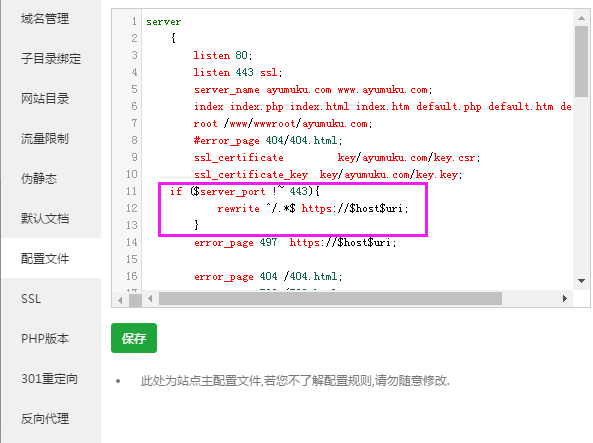Click the horizontal scrollbar thumb
The width and height of the screenshot is (593, 443).
(330, 298)
